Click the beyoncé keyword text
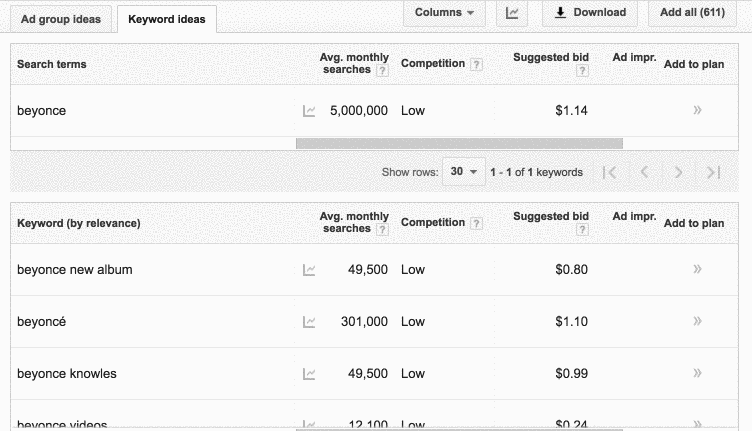 [x=41, y=321]
